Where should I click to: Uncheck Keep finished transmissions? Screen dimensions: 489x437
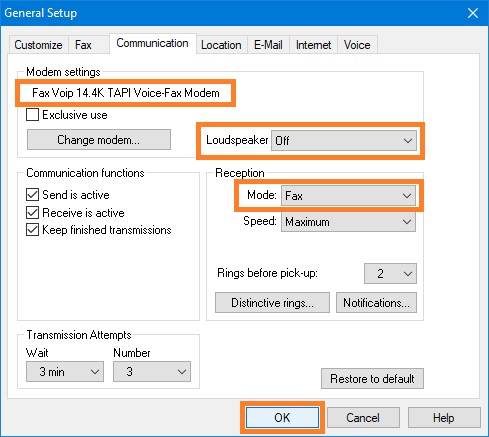32,230
